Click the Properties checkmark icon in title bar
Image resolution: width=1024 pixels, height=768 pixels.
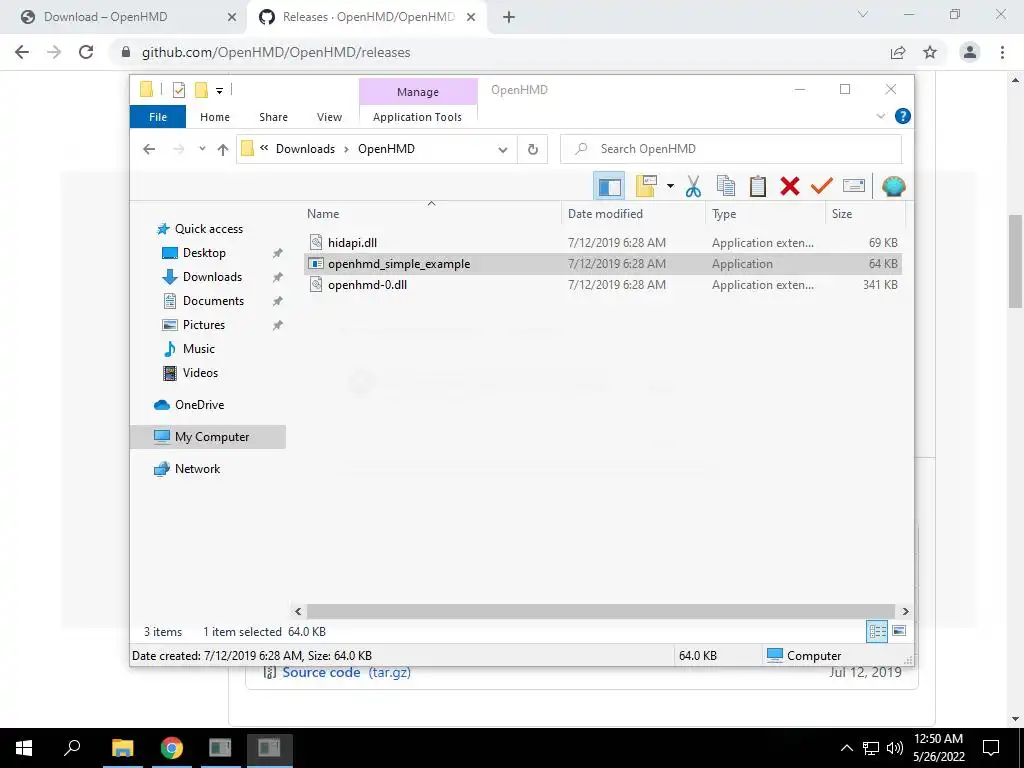pyautogui.click(x=178, y=90)
